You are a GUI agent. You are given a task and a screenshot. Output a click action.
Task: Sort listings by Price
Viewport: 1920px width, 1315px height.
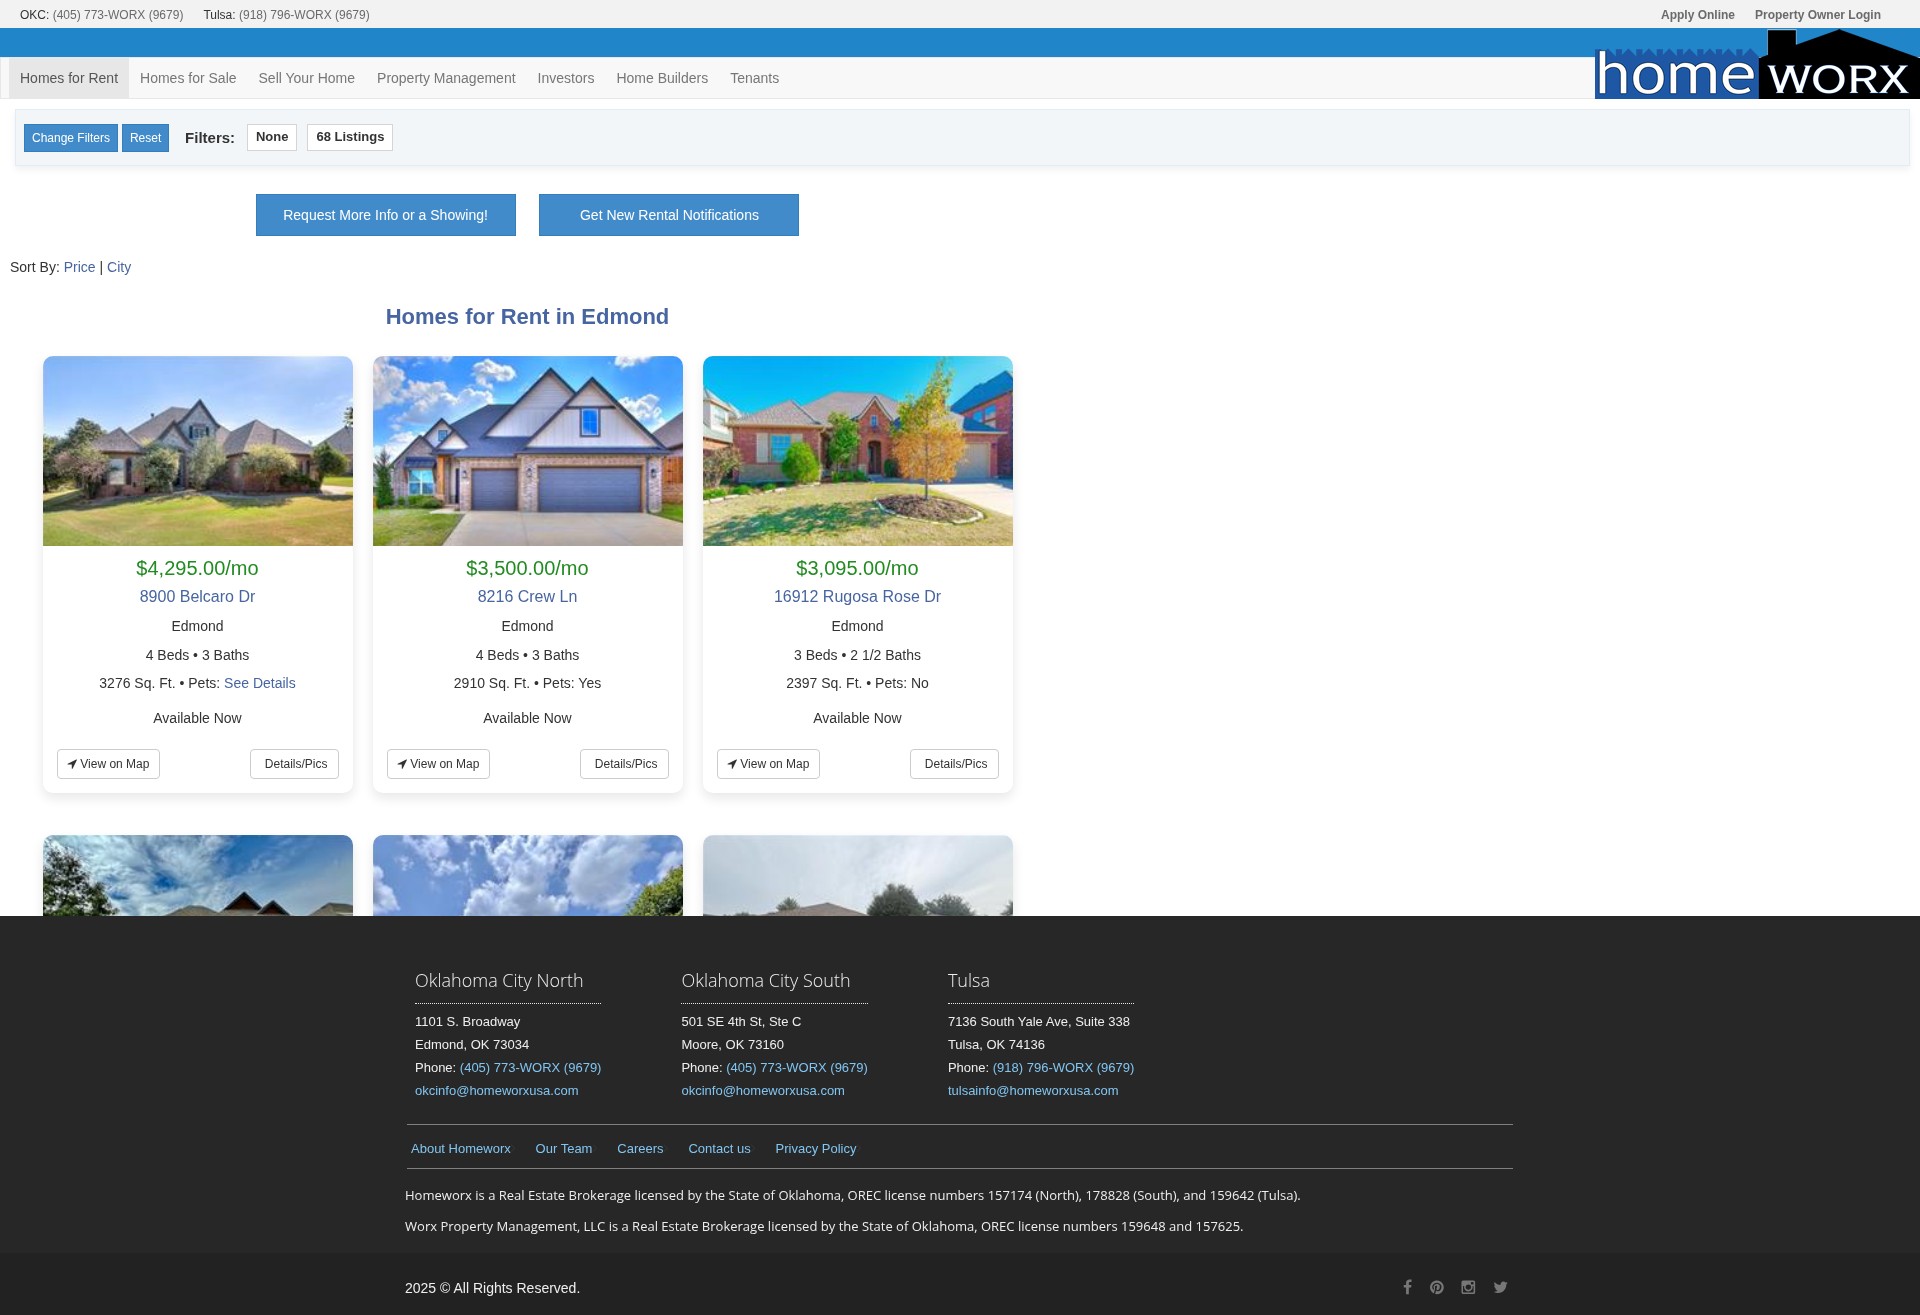[79, 267]
